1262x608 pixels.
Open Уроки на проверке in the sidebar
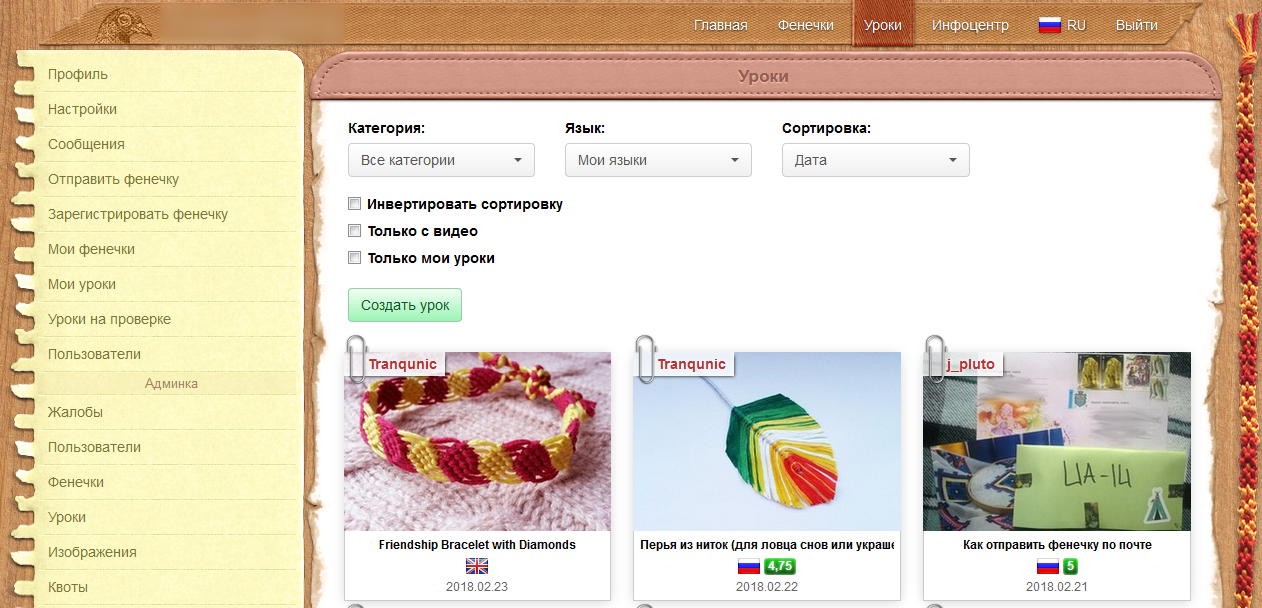pyautogui.click(x=110, y=319)
